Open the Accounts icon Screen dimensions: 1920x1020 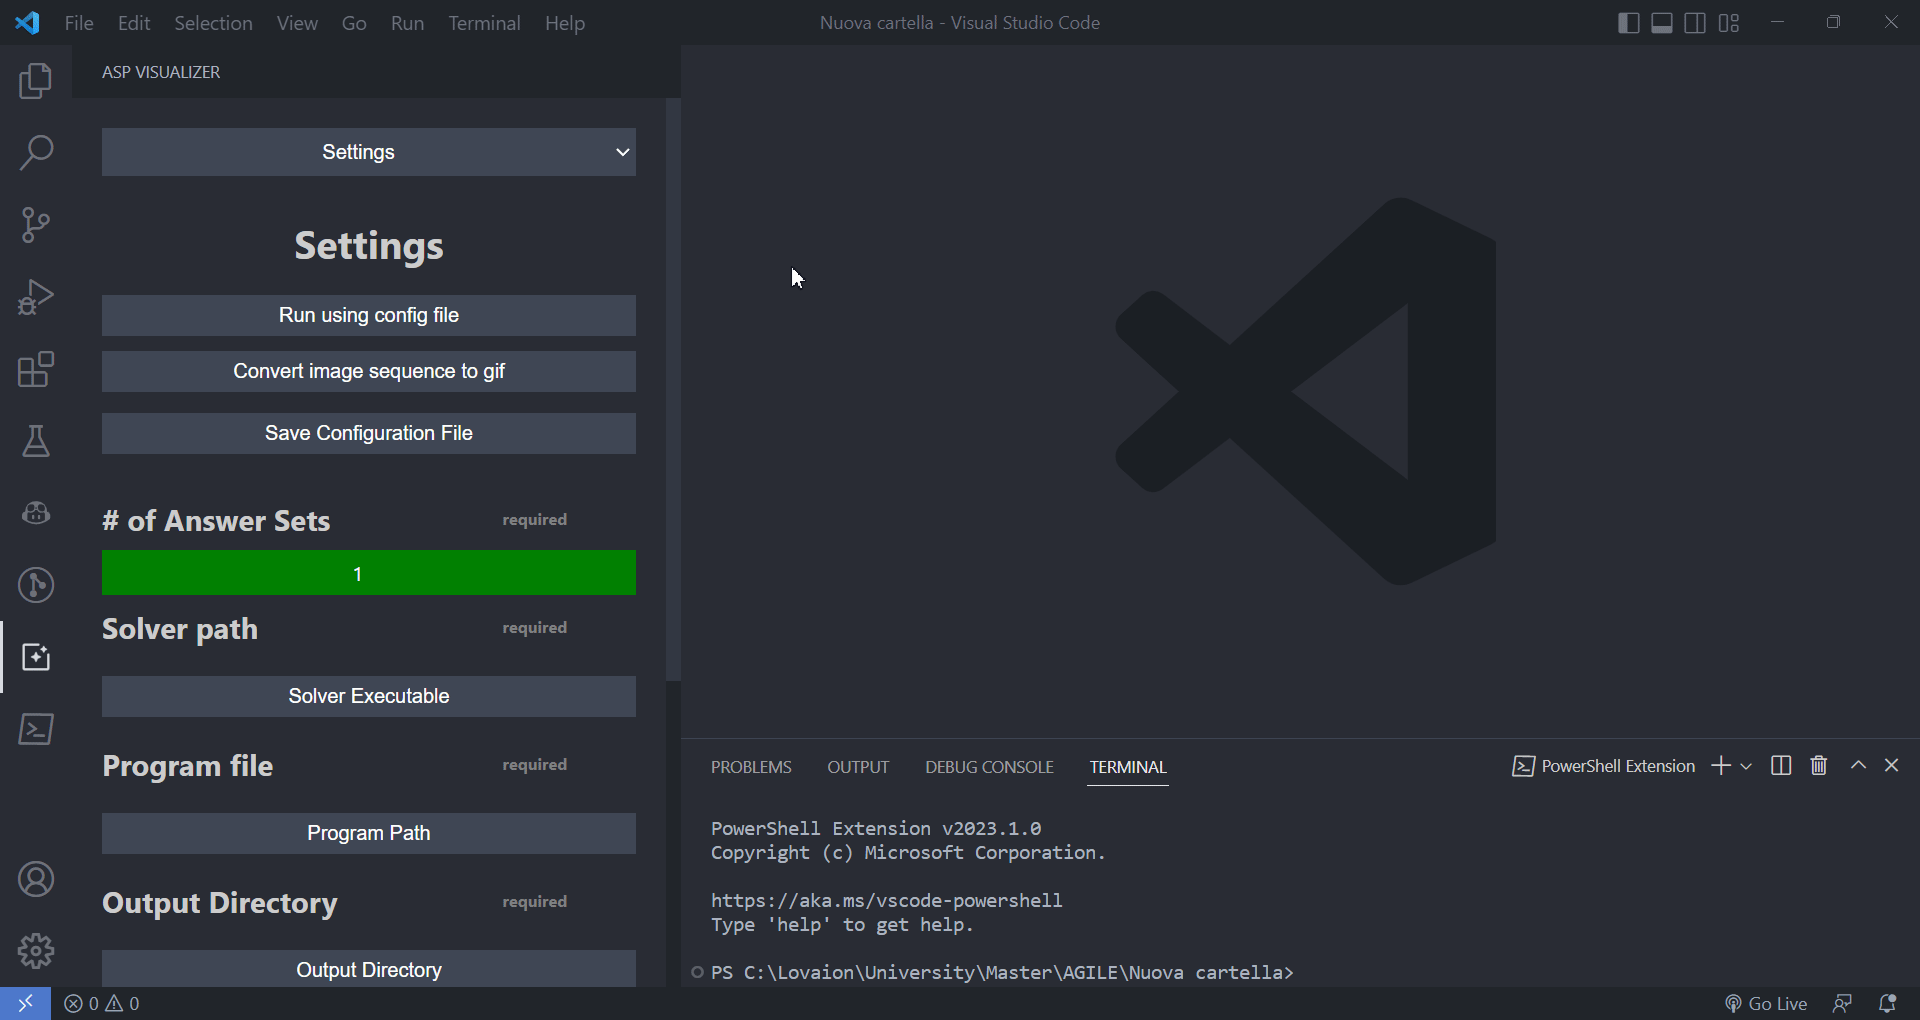coord(36,879)
